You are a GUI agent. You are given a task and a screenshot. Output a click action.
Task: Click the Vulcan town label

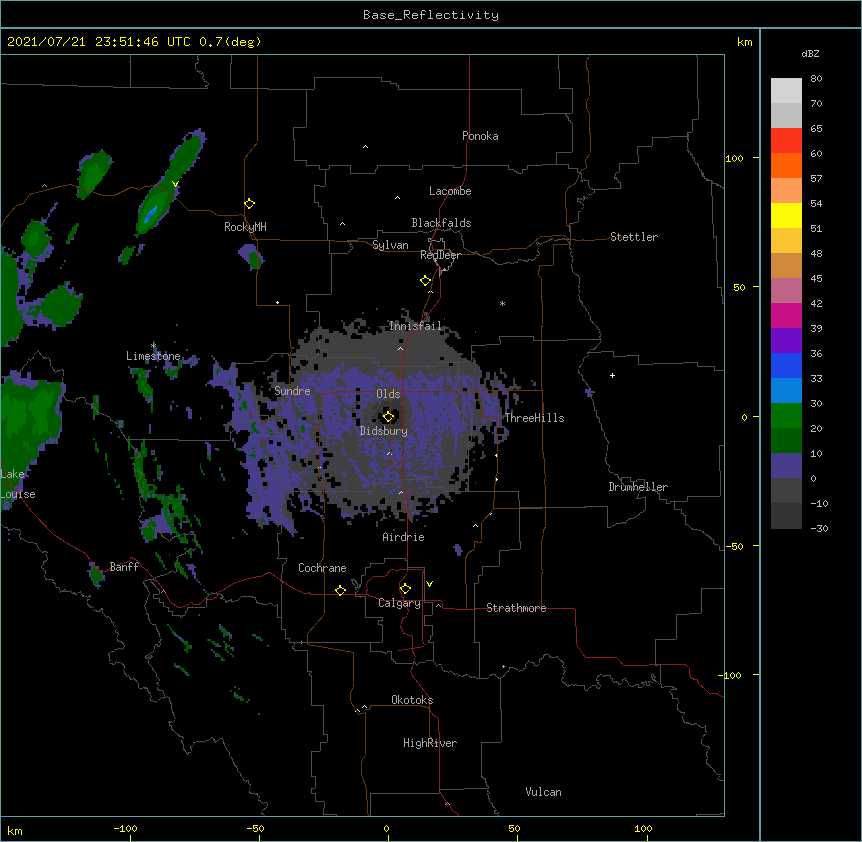point(543,792)
